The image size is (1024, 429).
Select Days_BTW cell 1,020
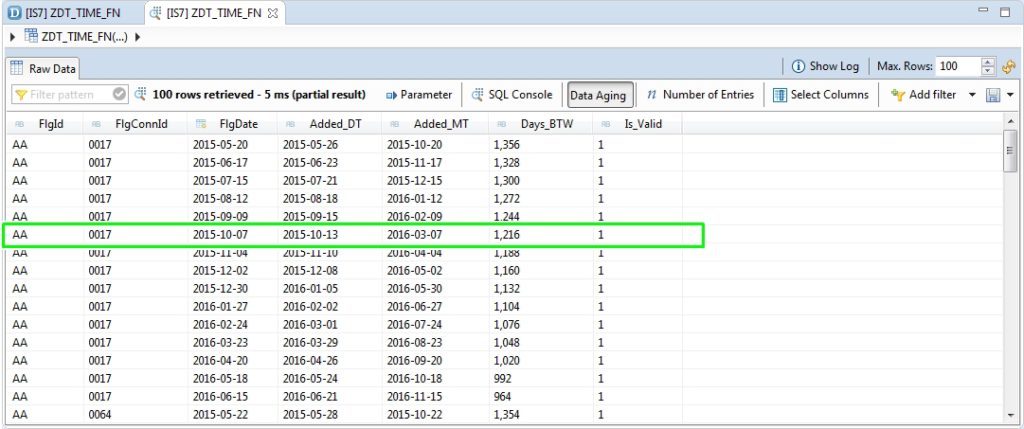506,360
